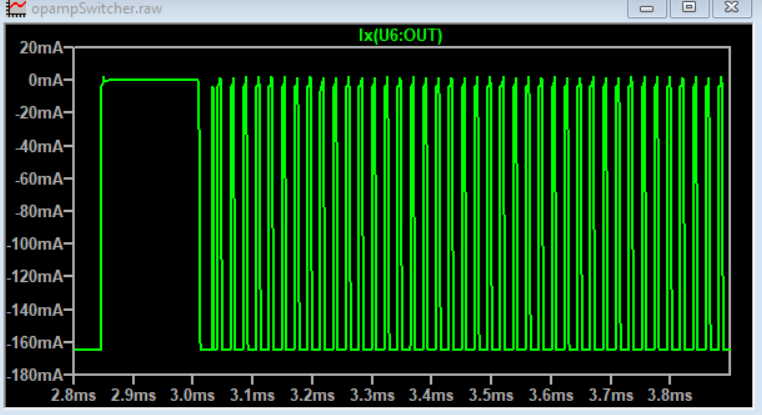
Task: Click the 3.0ms time axis label
Action: click(193, 396)
